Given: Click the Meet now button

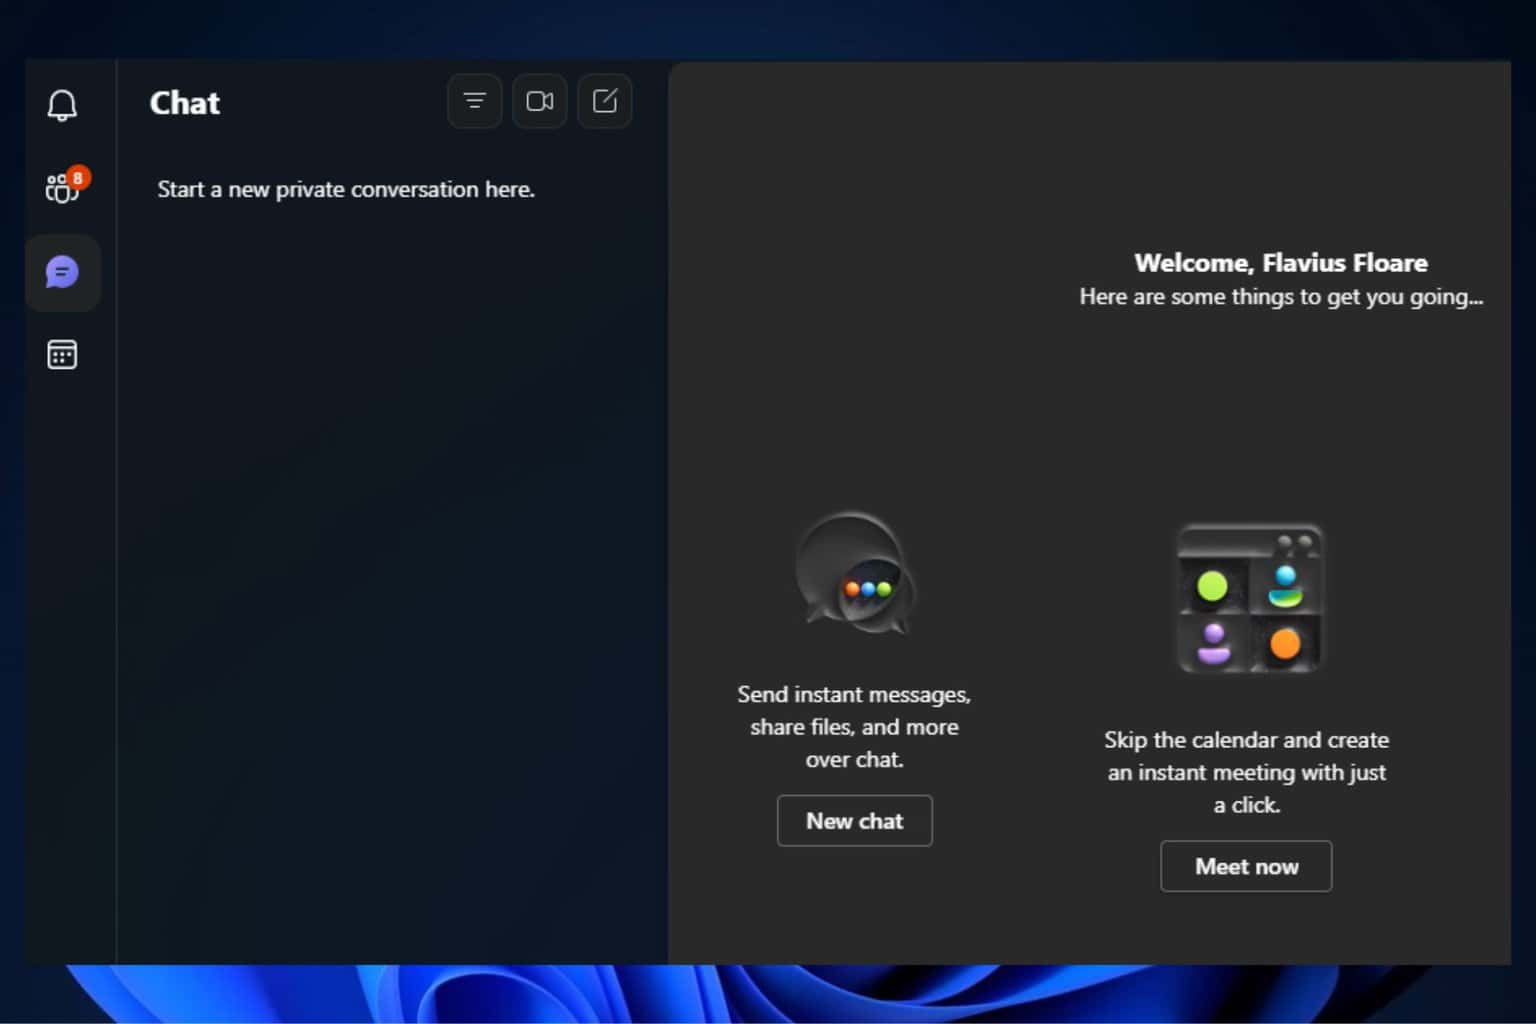Looking at the screenshot, I should tap(1246, 866).
